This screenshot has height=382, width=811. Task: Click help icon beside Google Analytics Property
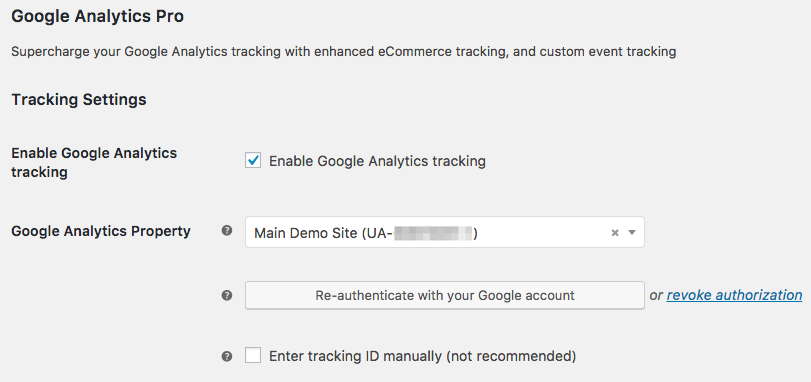(x=227, y=231)
